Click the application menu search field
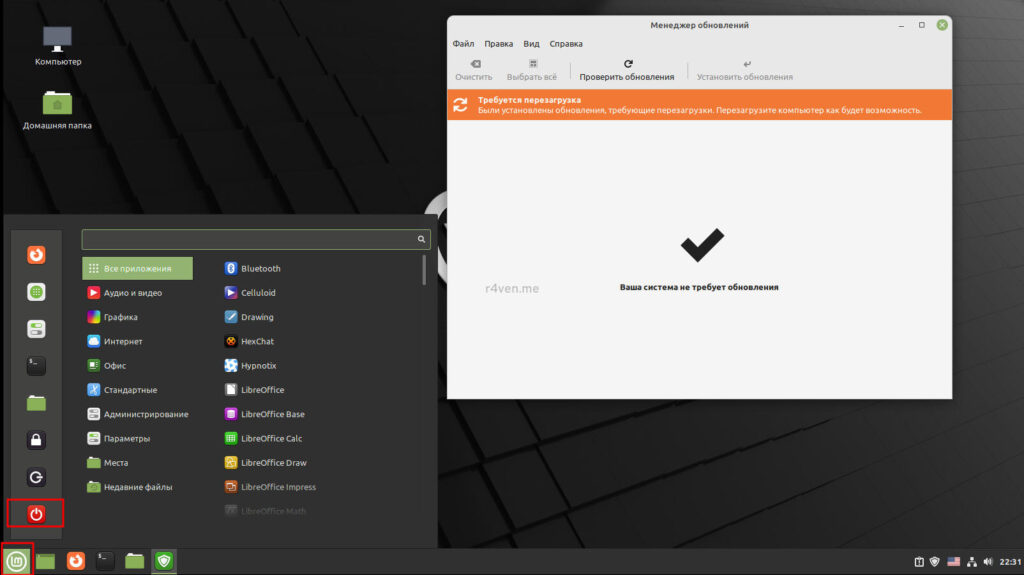The height and width of the screenshot is (575, 1024). point(250,240)
